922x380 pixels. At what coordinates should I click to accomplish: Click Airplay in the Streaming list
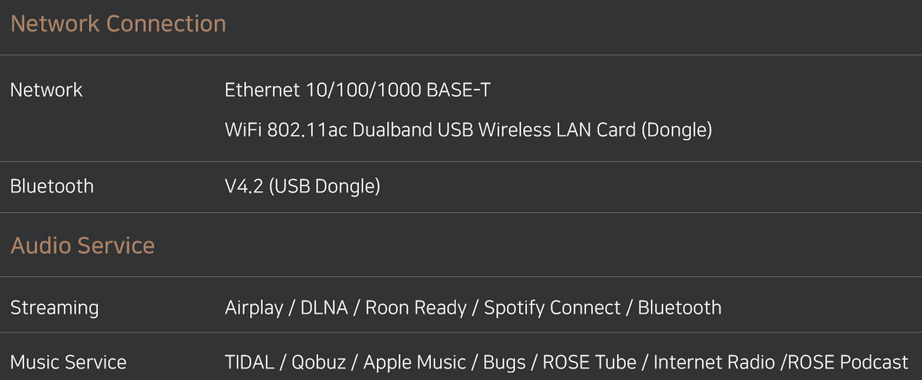point(253,308)
